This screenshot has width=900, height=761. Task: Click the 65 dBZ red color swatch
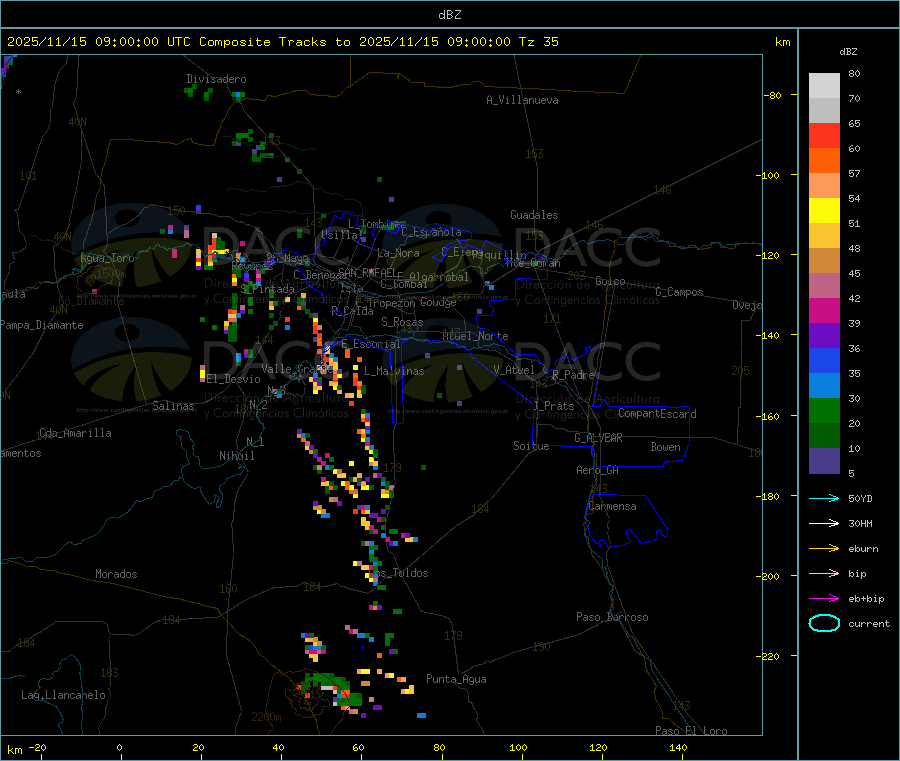coord(824,135)
